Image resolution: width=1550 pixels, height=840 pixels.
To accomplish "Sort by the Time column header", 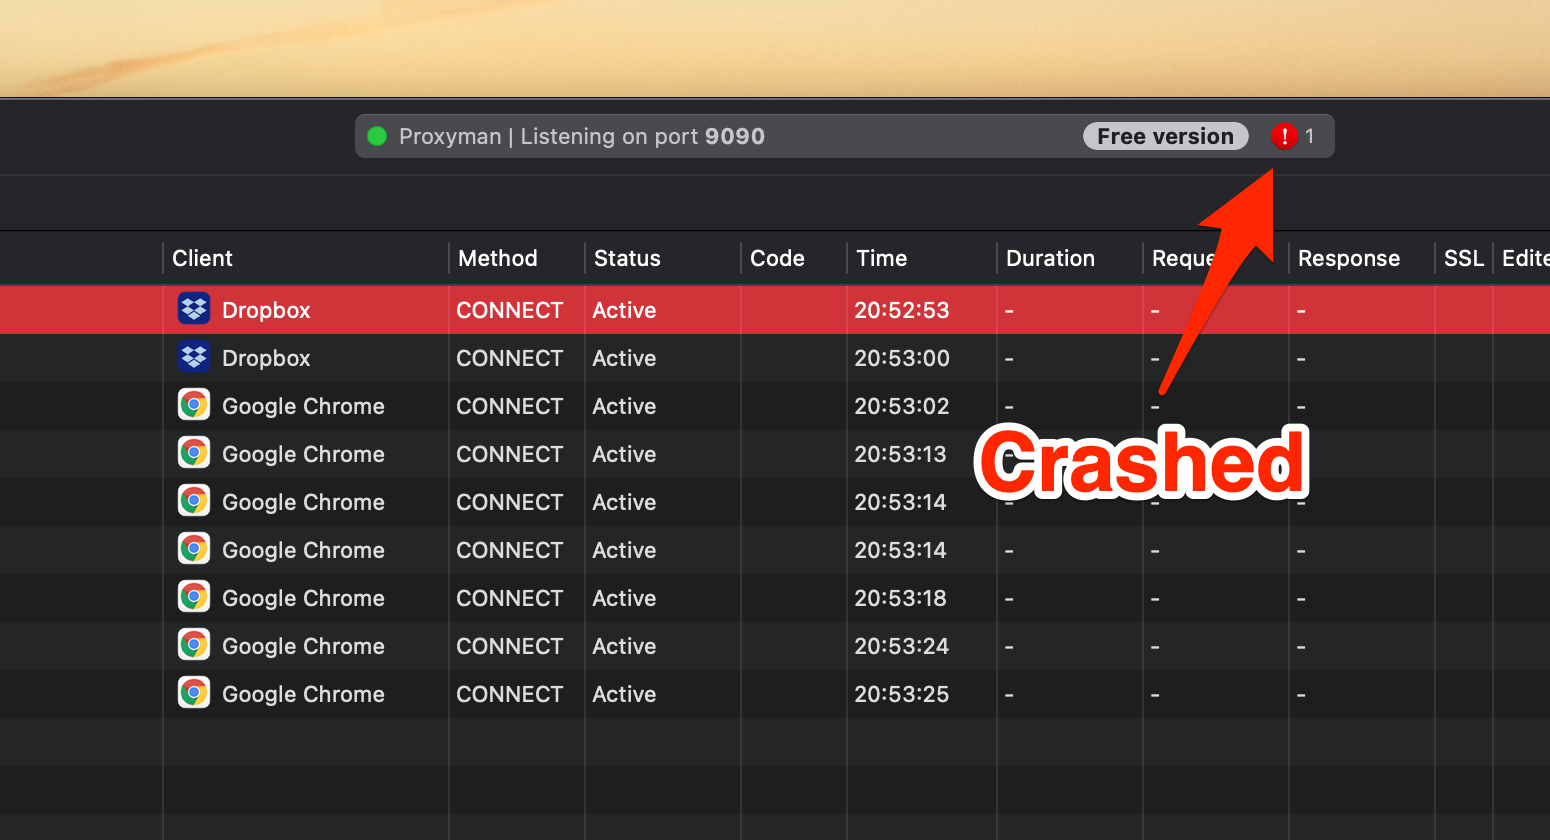I will [881, 258].
